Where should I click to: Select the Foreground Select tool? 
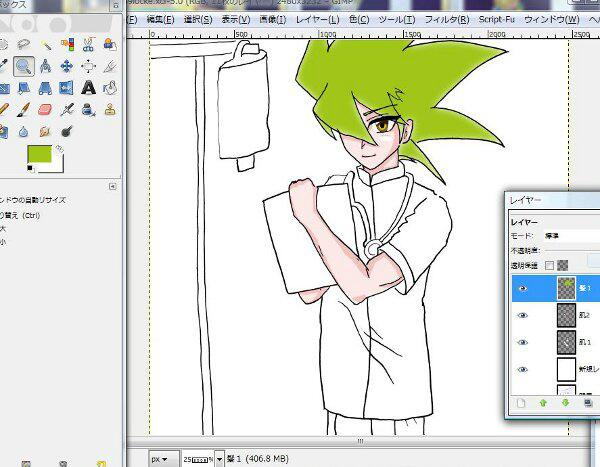tap(110, 45)
